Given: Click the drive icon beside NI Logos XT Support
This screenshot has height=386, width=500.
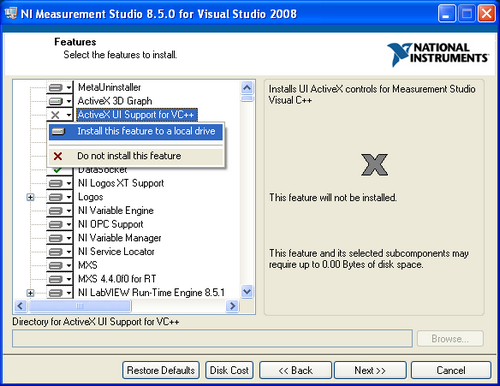Looking at the screenshot, I should [x=55, y=183].
